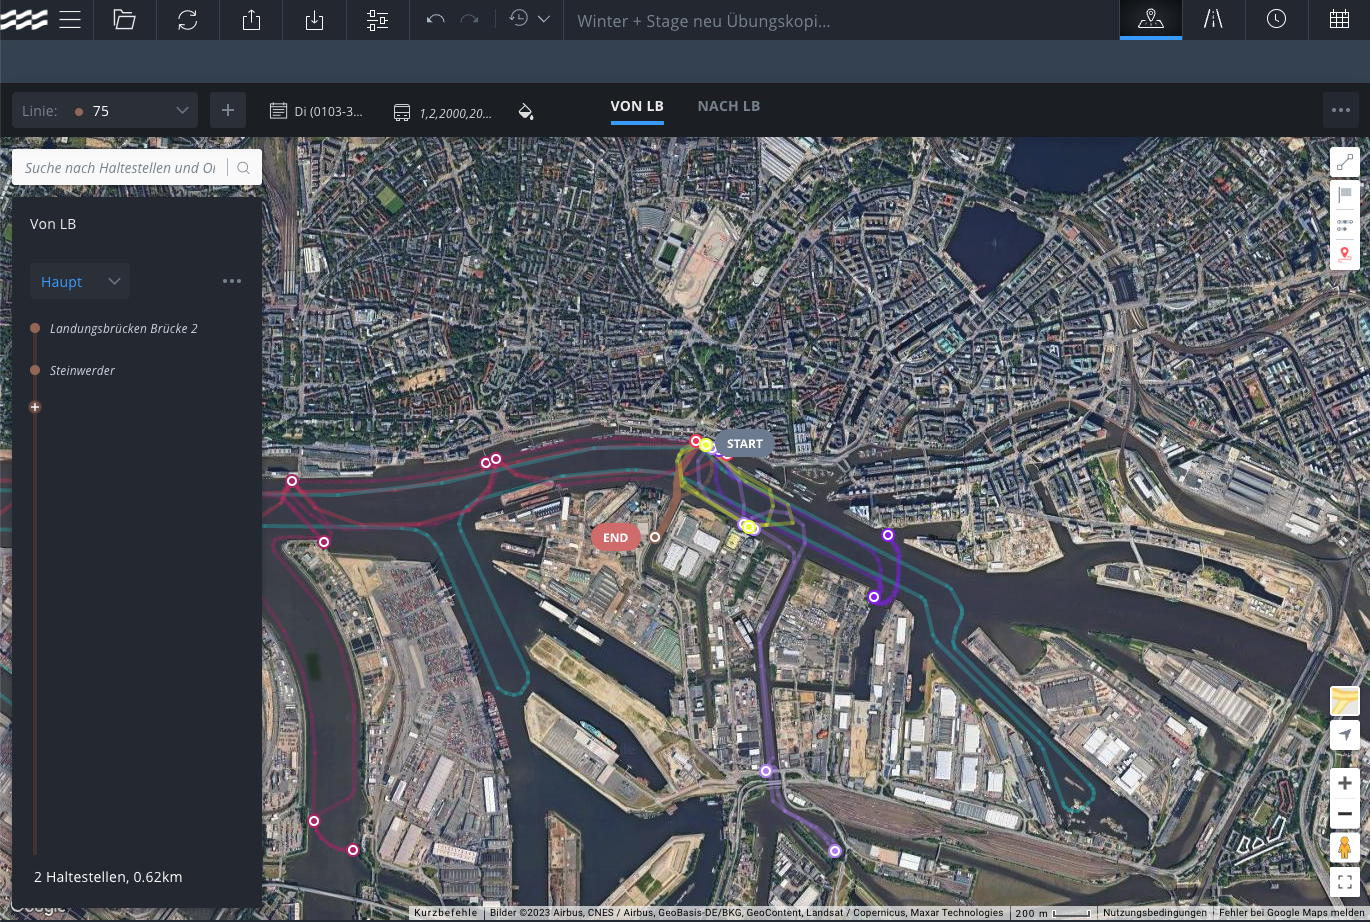Click the Street View pegman

point(1344,848)
